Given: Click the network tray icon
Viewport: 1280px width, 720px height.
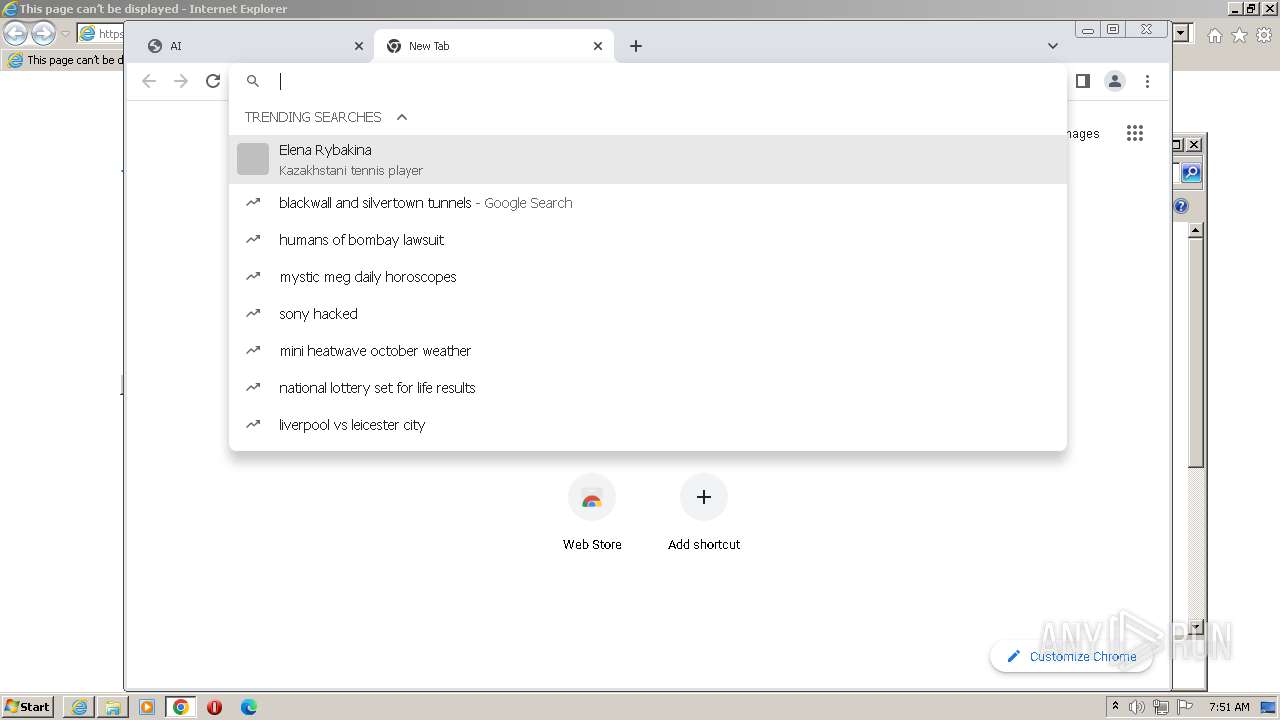Looking at the screenshot, I should coord(1161,707).
